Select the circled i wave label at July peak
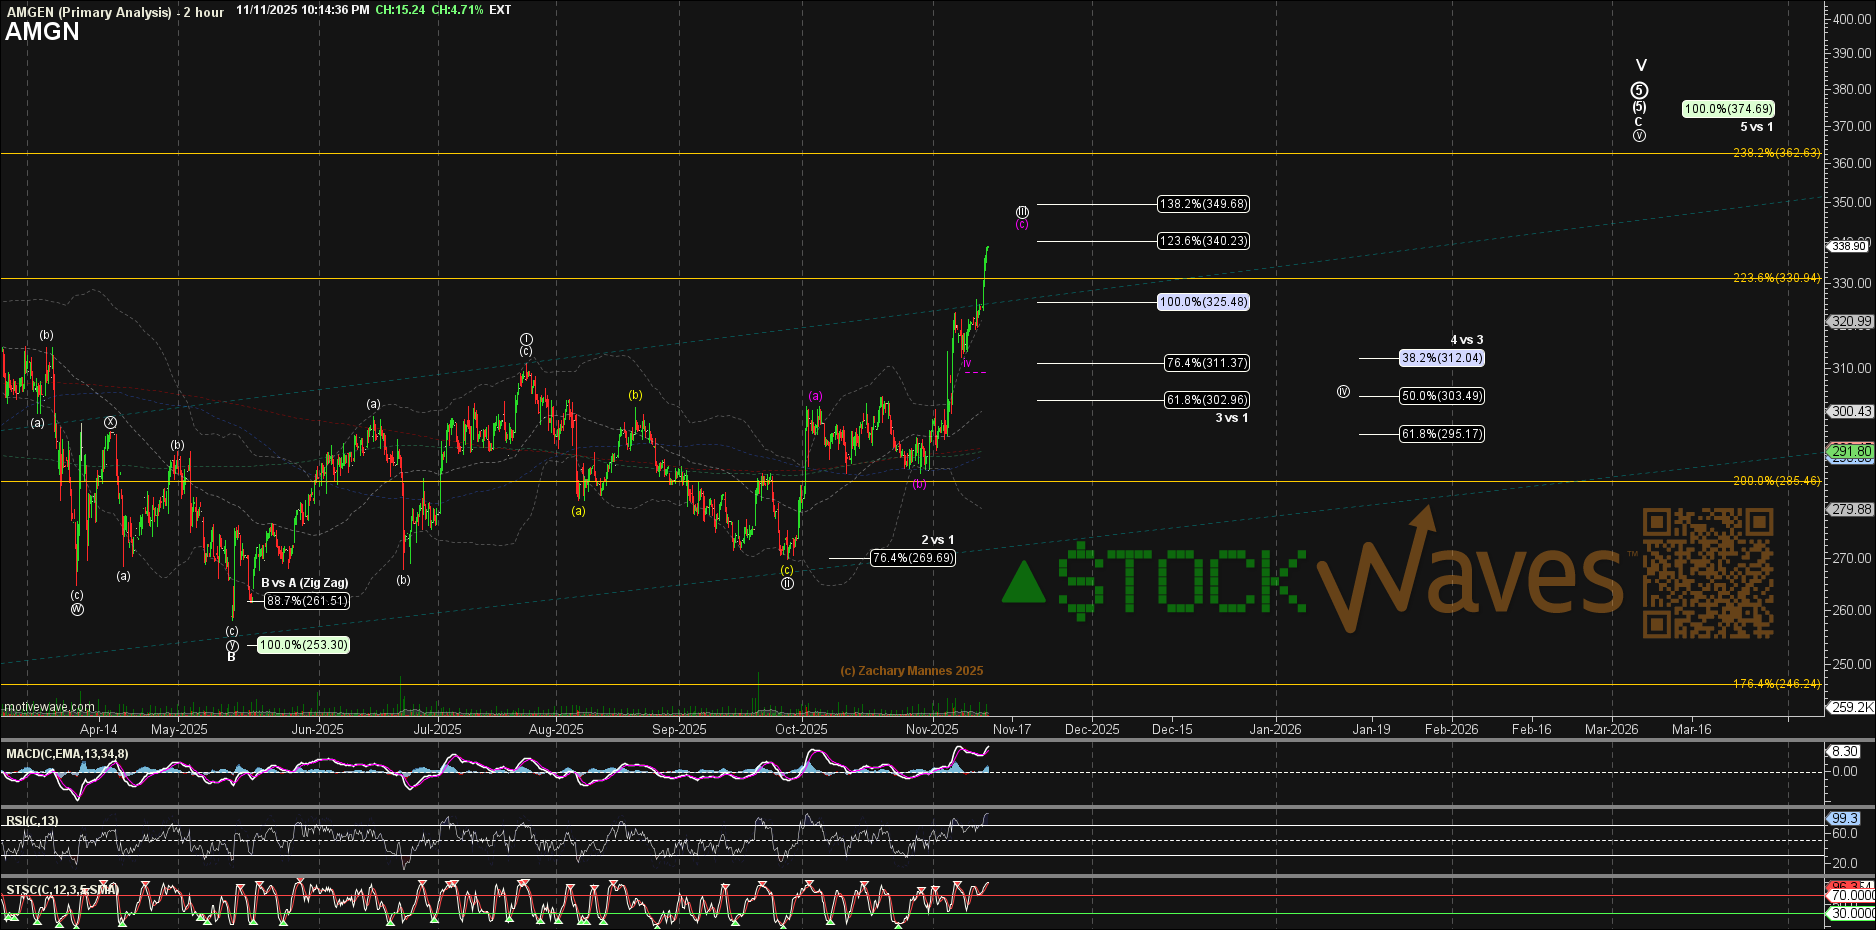The image size is (1876, 930). 526,339
